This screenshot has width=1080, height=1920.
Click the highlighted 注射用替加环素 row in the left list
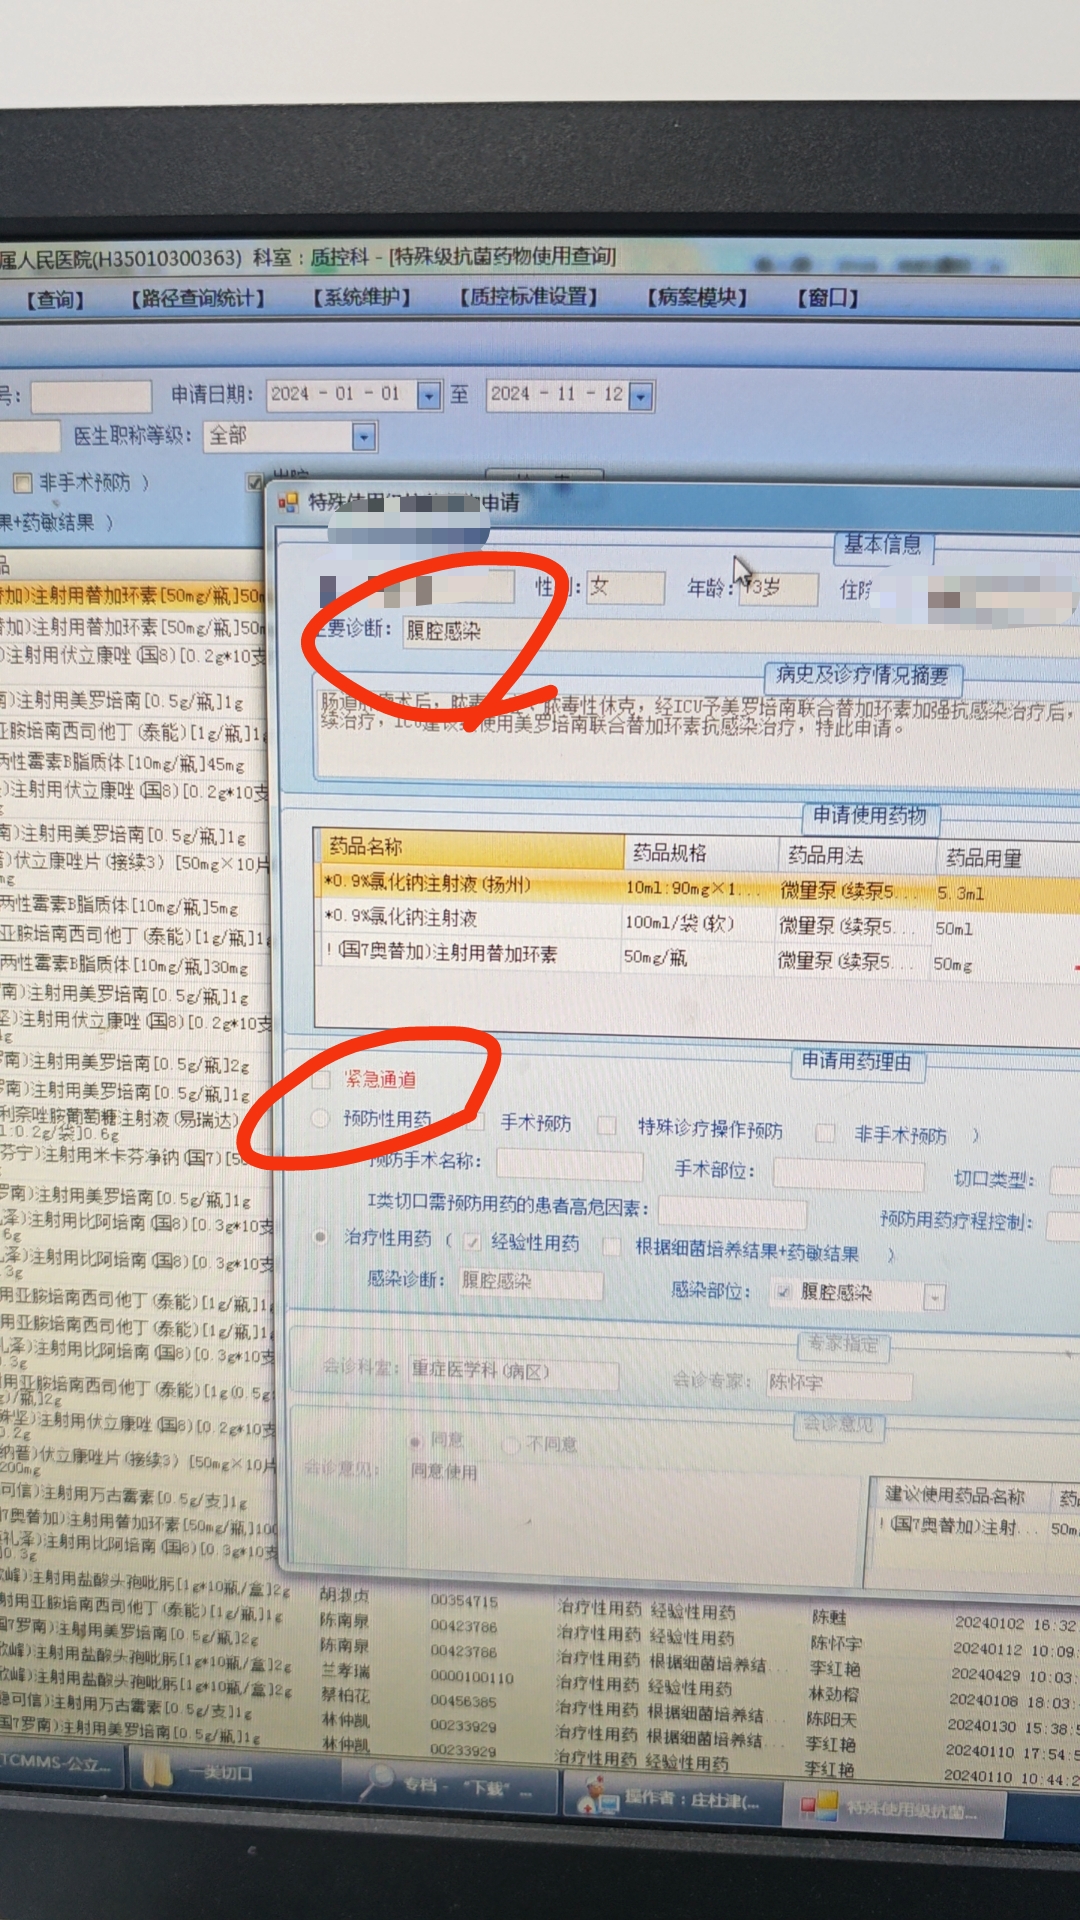(x=133, y=596)
